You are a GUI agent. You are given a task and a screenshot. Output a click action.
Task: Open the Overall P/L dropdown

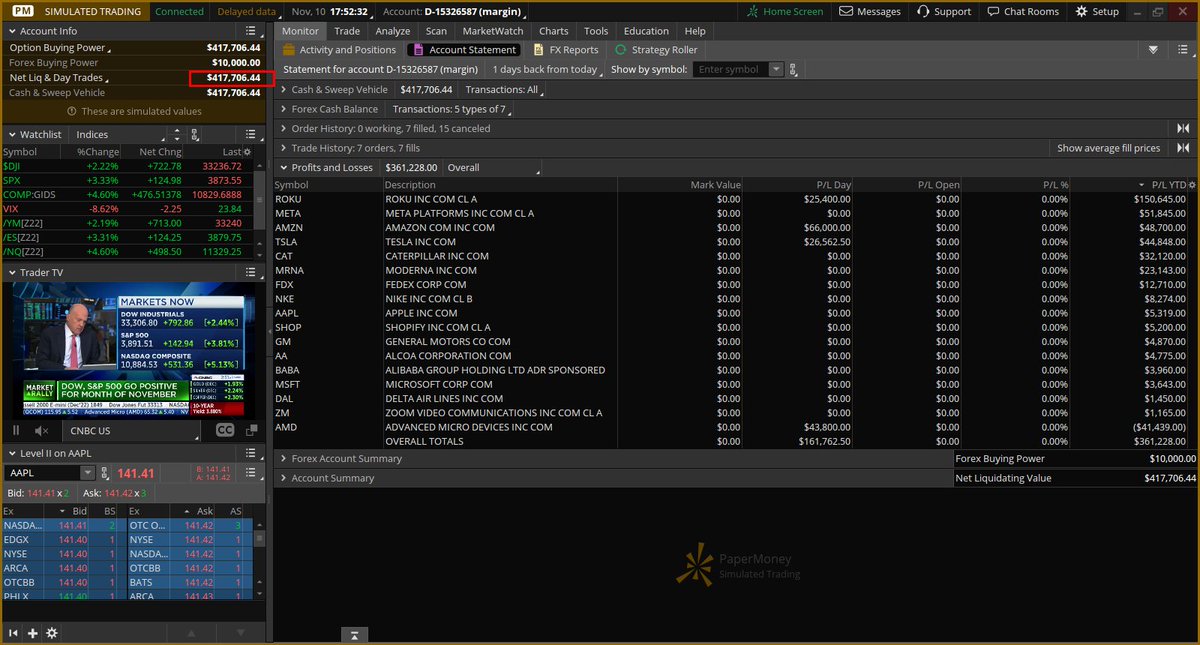coord(491,168)
